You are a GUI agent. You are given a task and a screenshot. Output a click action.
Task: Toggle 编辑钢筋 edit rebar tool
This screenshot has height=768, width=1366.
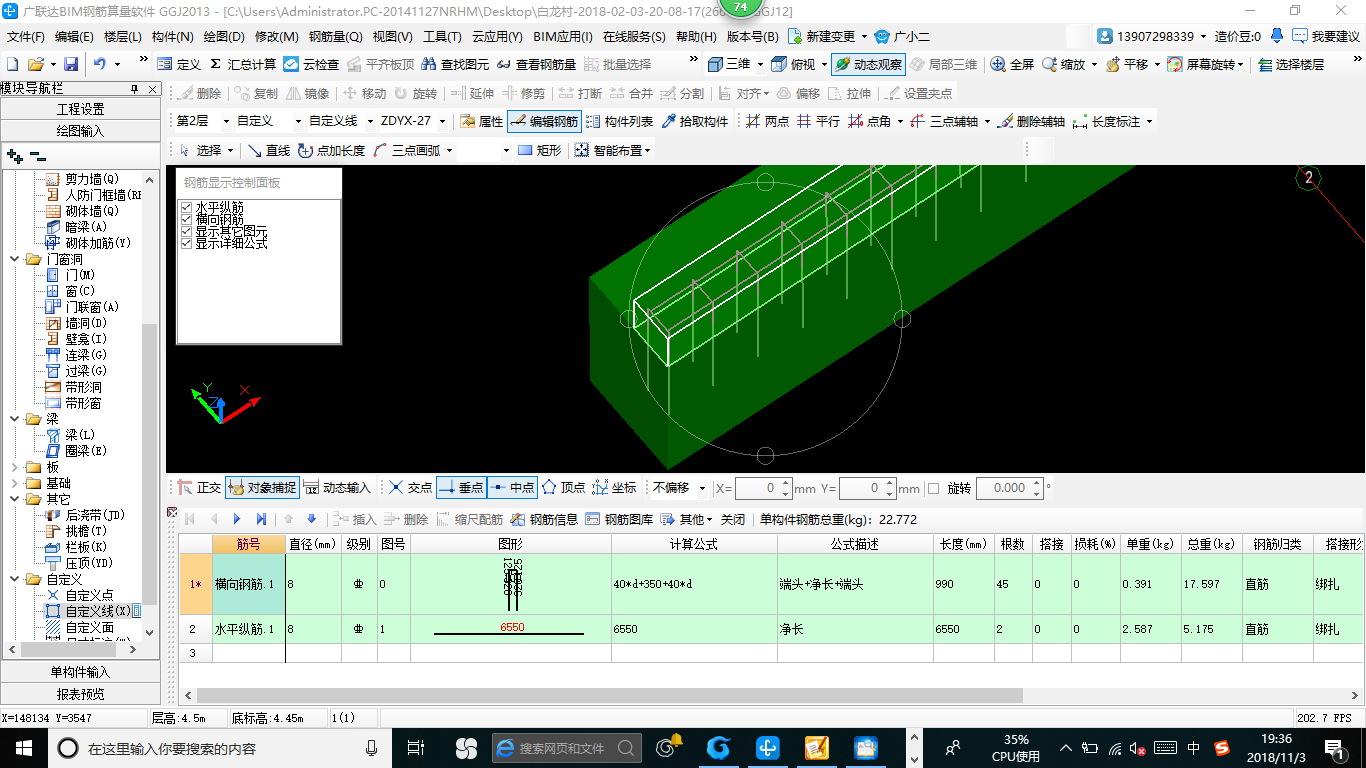pos(544,122)
